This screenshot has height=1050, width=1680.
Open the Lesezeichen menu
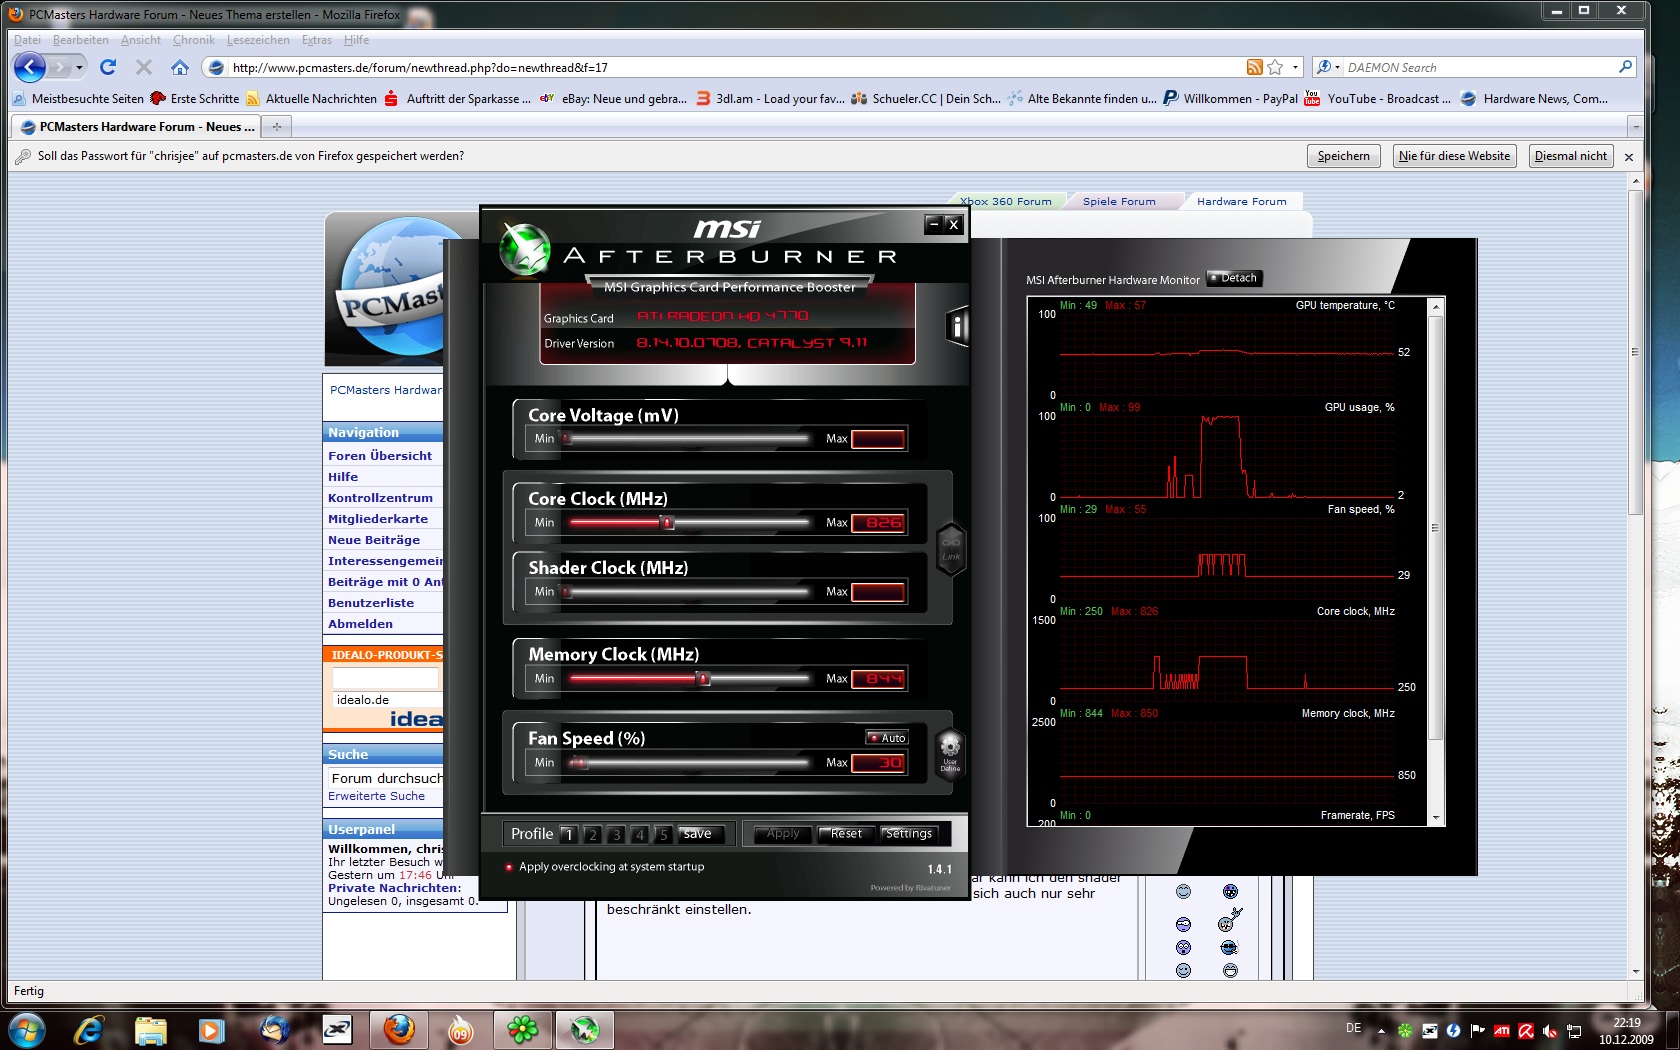tap(258, 40)
